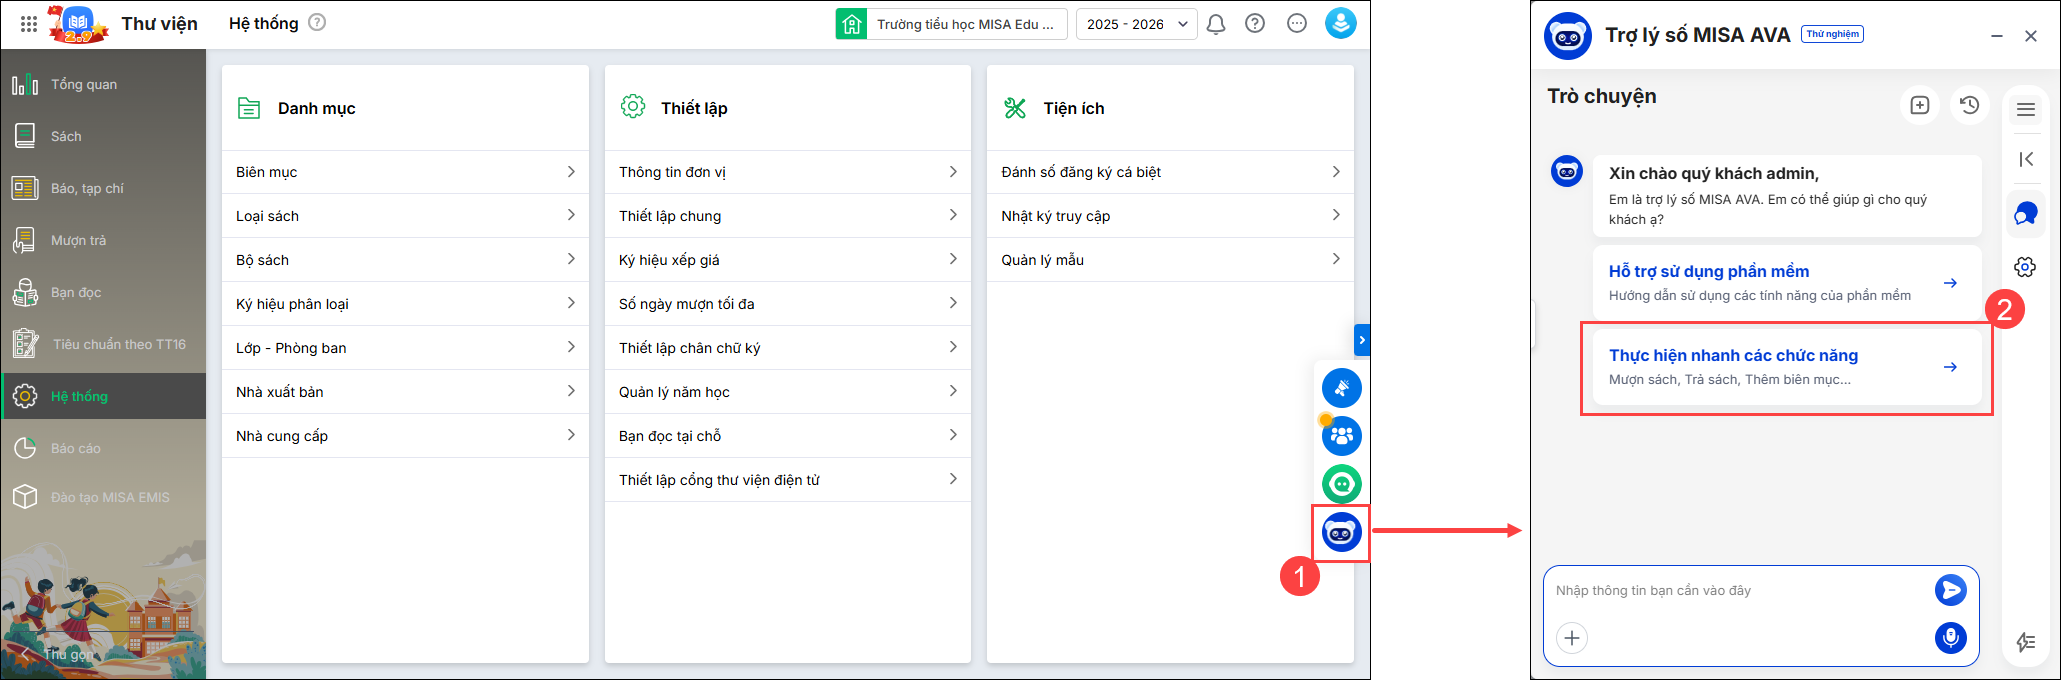Send message with paper plane icon
The height and width of the screenshot is (680, 2061).
pyautogui.click(x=1950, y=590)
